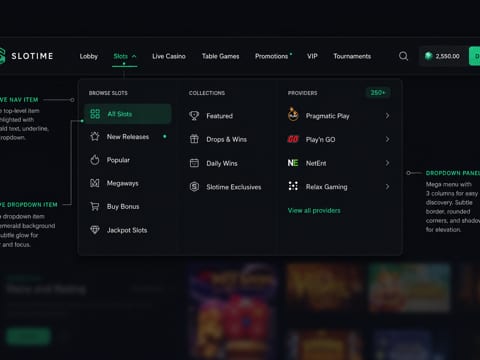Screen dimensions: 480x360
Task: Click the Play'n GO logo icon
Action: point(293,139)
